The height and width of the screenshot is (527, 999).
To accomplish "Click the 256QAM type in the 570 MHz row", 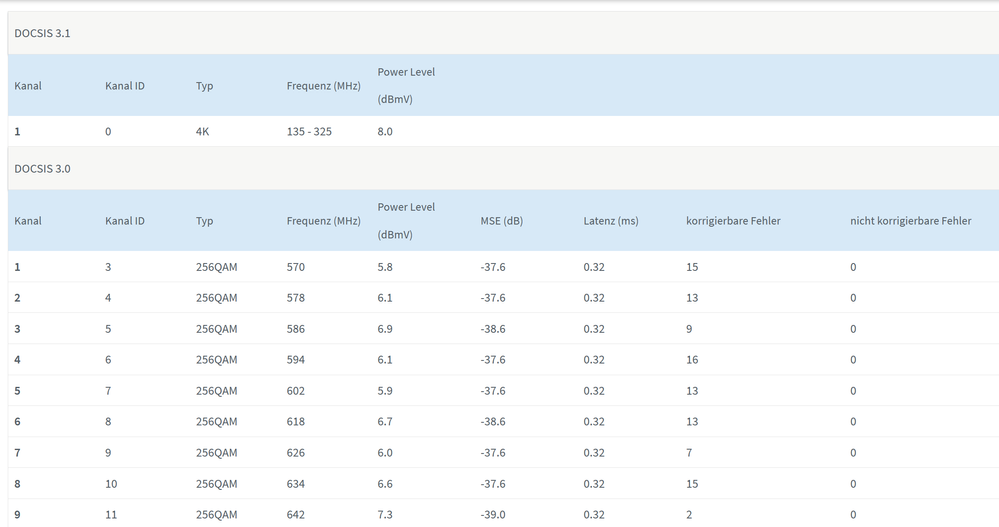I will (x=217, y=267).
